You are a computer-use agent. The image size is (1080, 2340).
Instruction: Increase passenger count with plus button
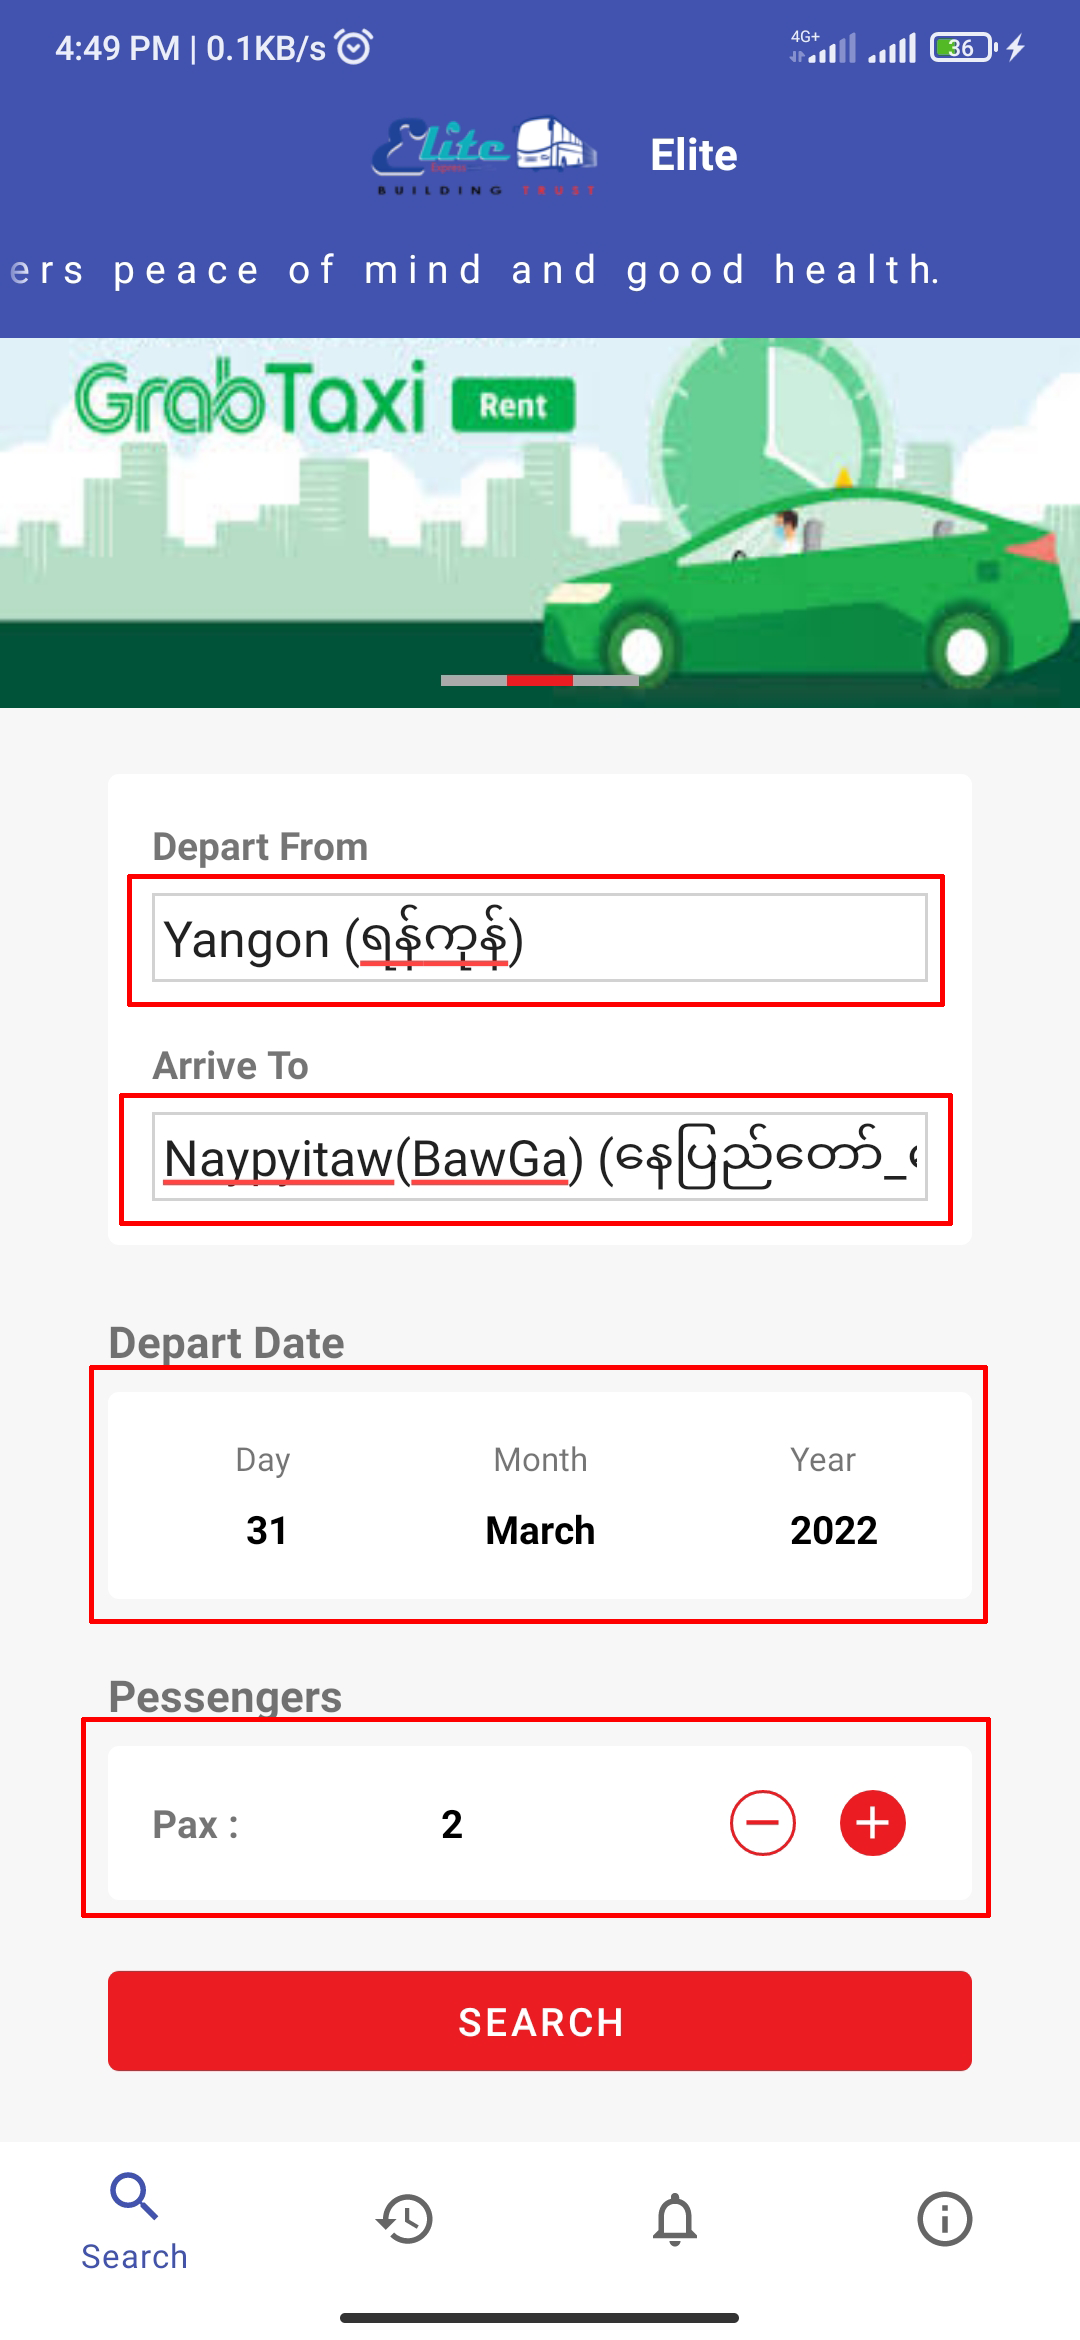click(872, 1823)
